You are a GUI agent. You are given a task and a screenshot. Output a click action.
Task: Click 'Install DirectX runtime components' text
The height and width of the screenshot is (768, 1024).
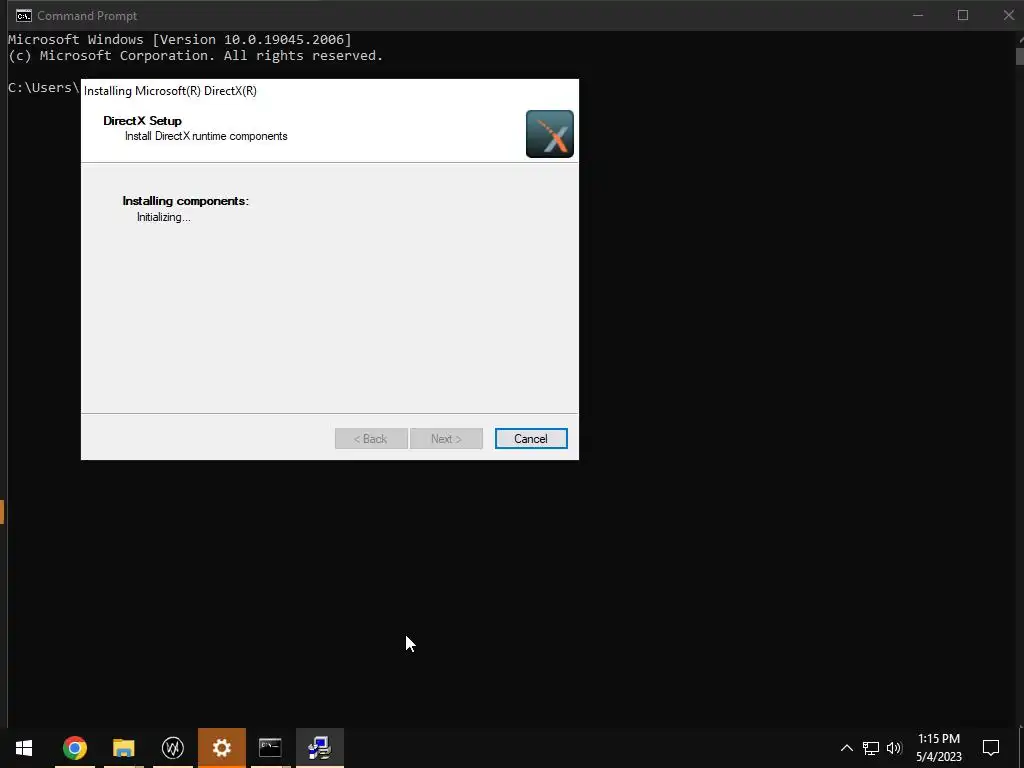point(206,136)
